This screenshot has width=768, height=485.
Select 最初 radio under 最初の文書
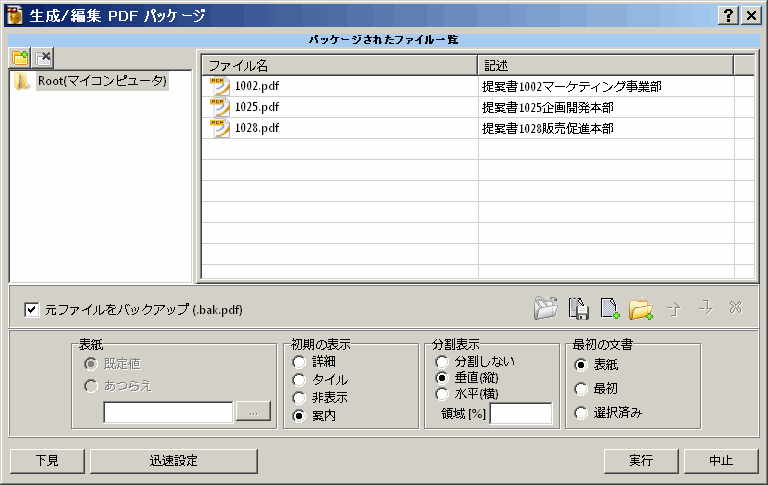(581, 389)
